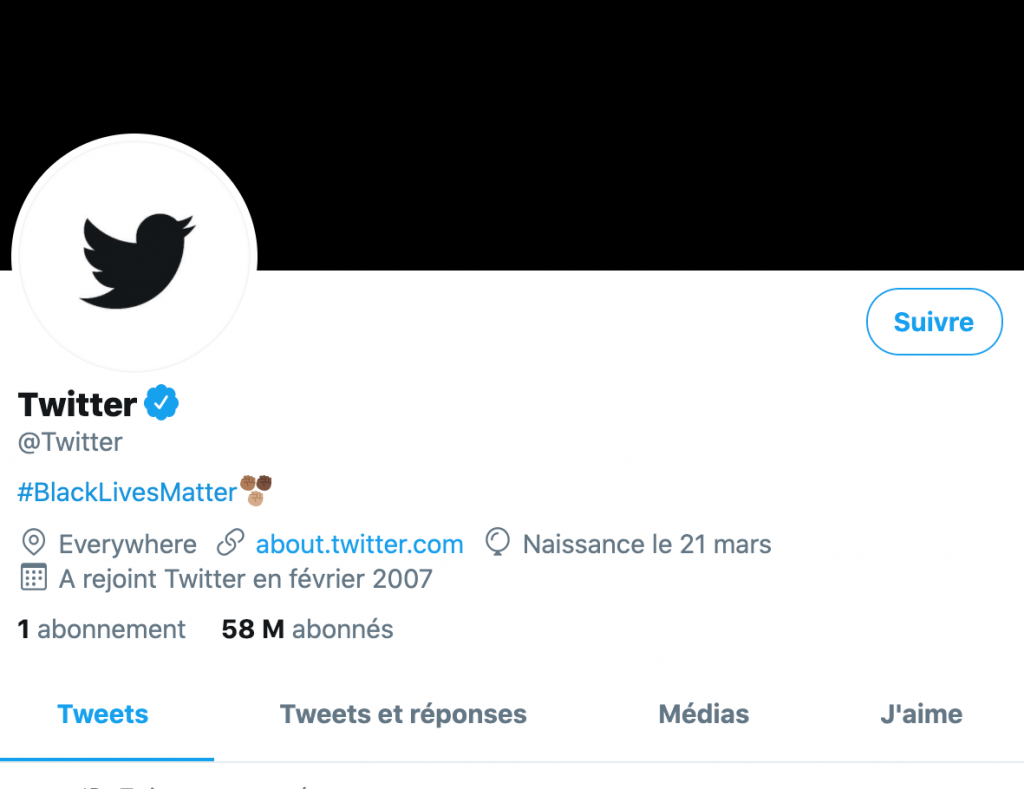Click the Suivre follow button
This screenshot has height=789, width=1024.
click(x=933, y=322)
